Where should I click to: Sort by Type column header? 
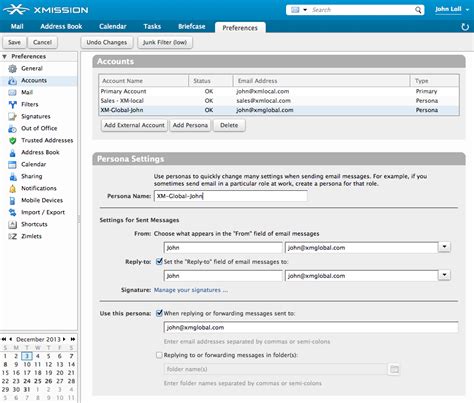click(435, 81)
